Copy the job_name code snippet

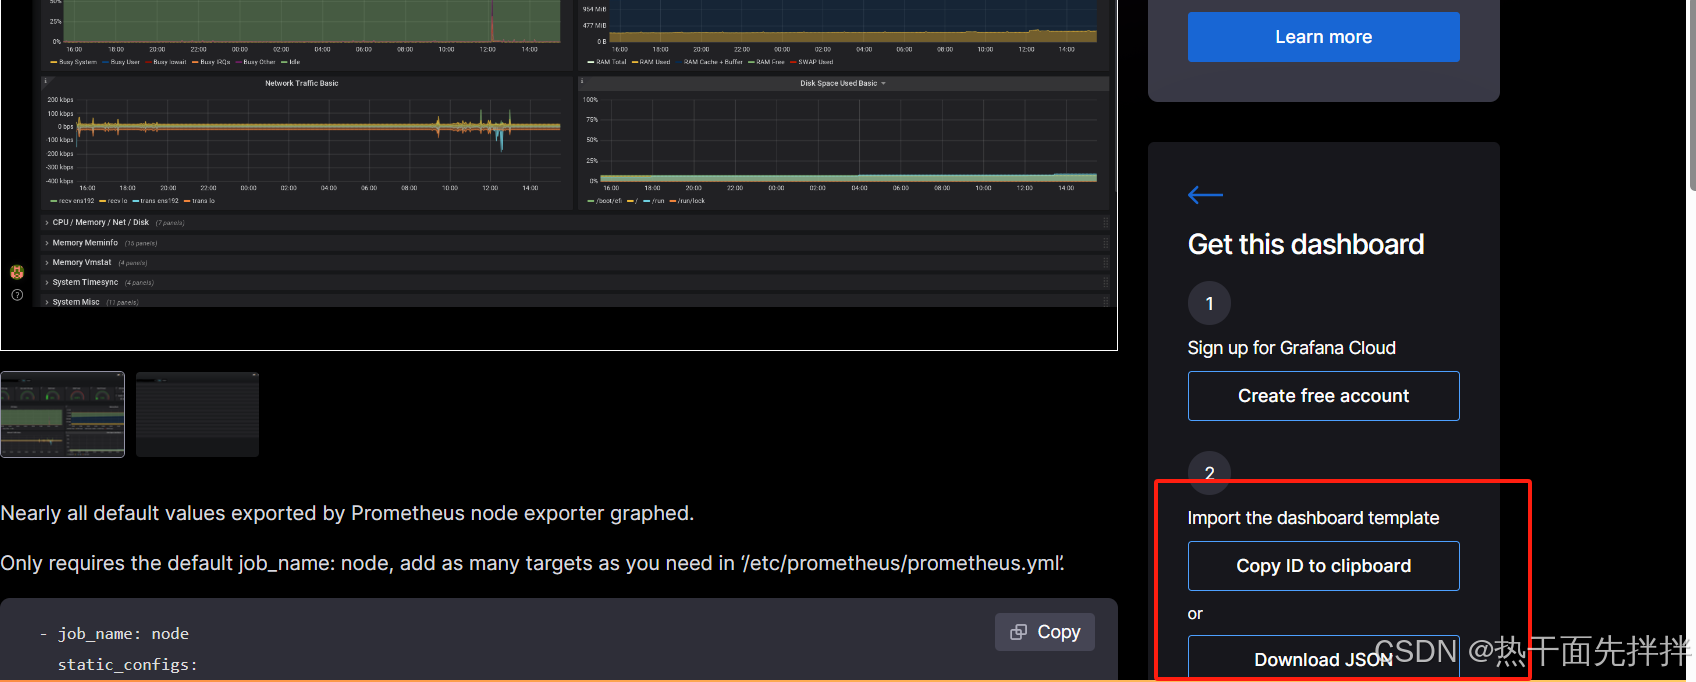pyautogui.click(x=1045, y=632)
